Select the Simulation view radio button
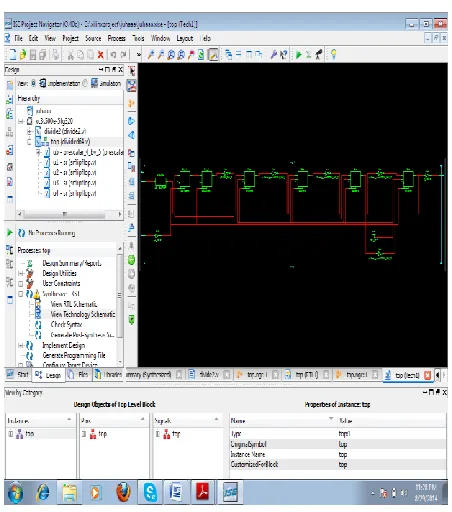452x512 pixels. pyautogui.click(x=85, y=83)
